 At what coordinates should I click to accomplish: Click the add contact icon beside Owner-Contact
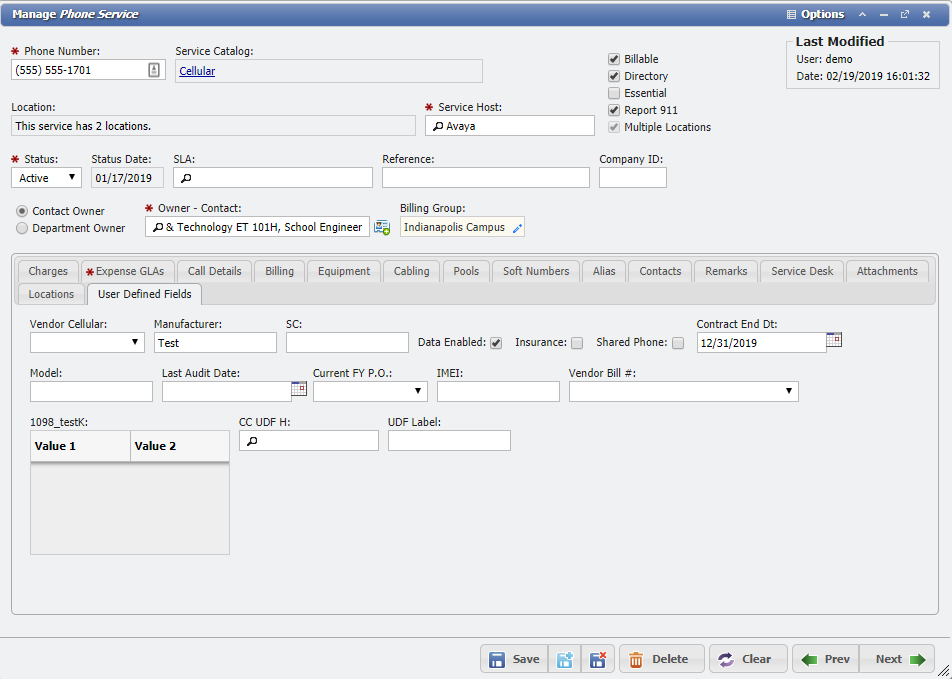381,227
